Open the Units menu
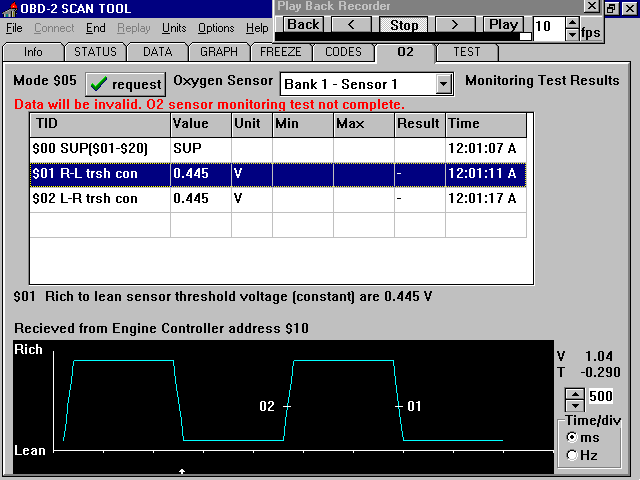 [173, 28]
